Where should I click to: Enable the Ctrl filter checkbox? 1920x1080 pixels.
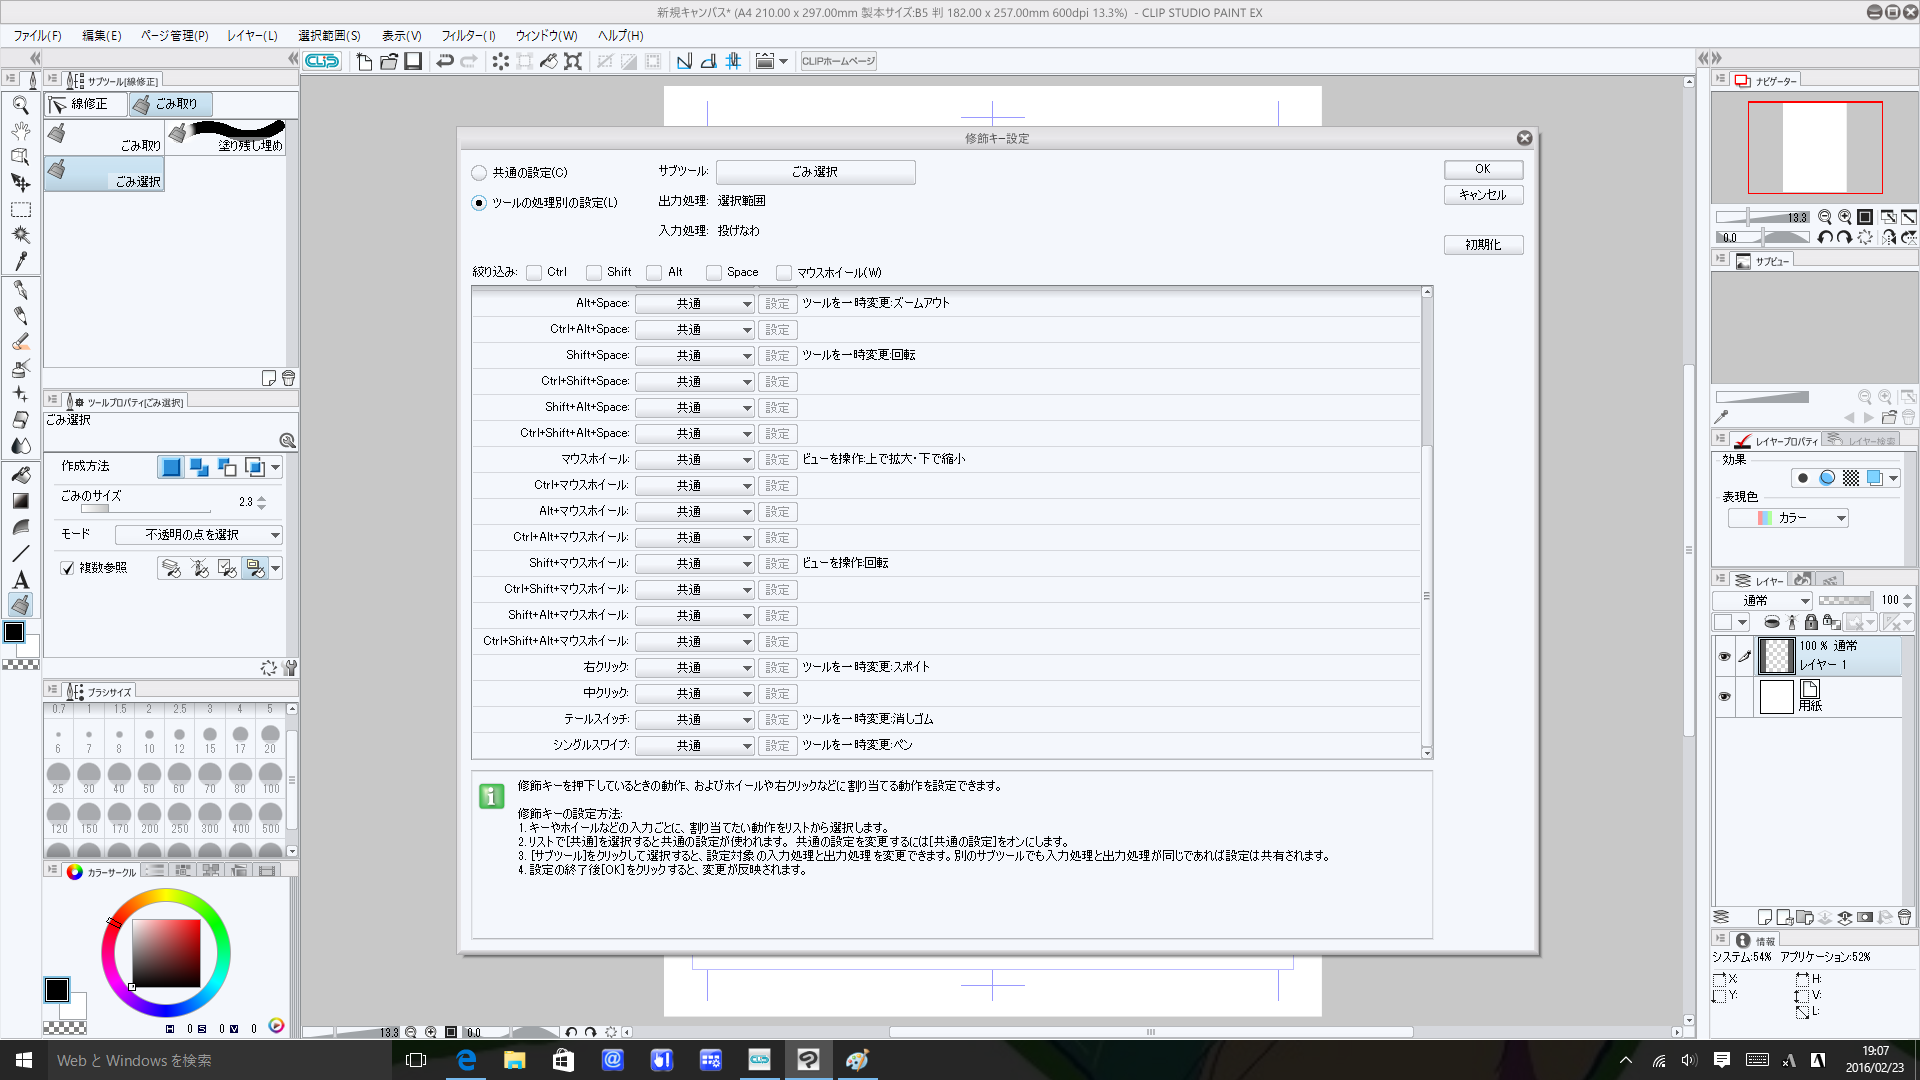535,272
